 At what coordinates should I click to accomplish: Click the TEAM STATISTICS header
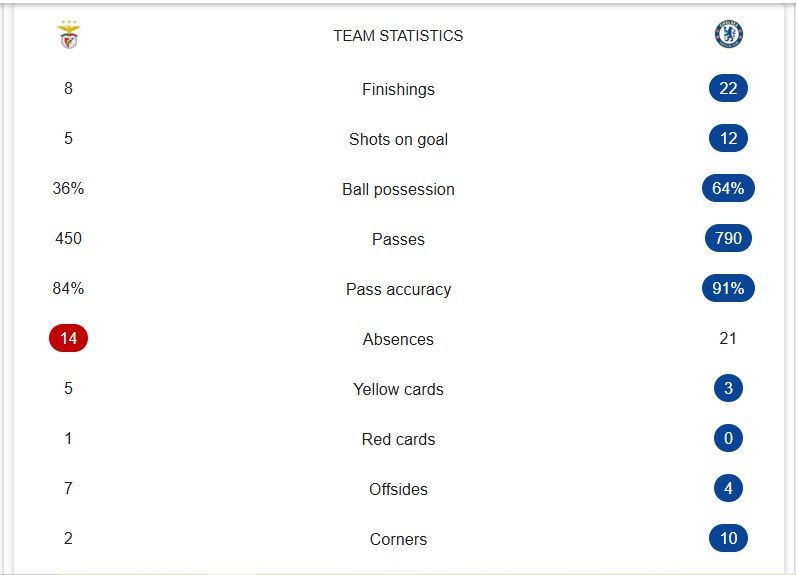398,36
